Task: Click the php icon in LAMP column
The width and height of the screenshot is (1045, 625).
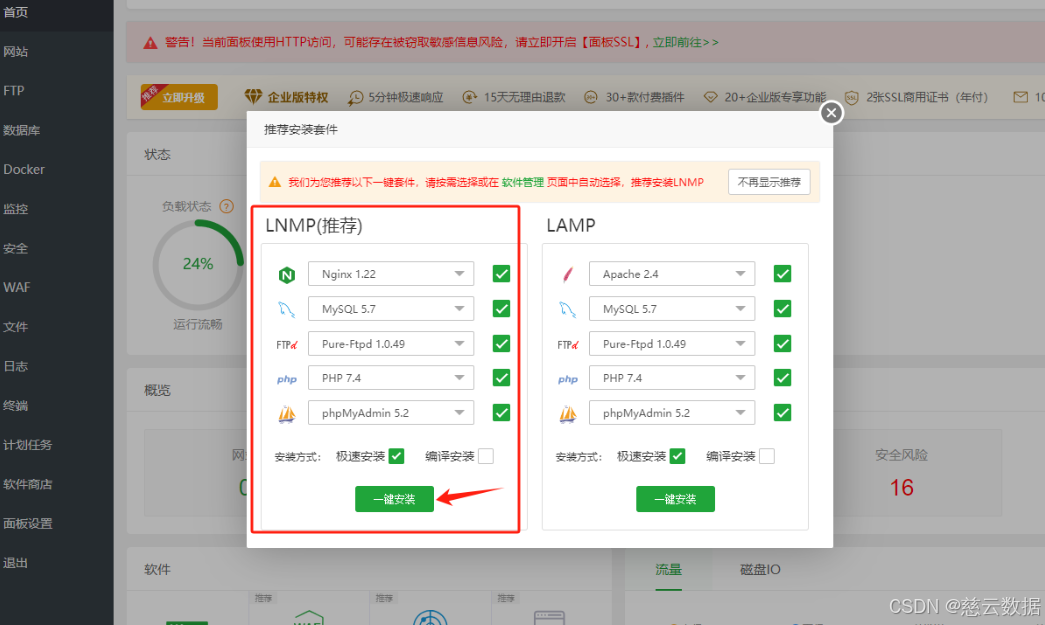Action: pos(568,379)
